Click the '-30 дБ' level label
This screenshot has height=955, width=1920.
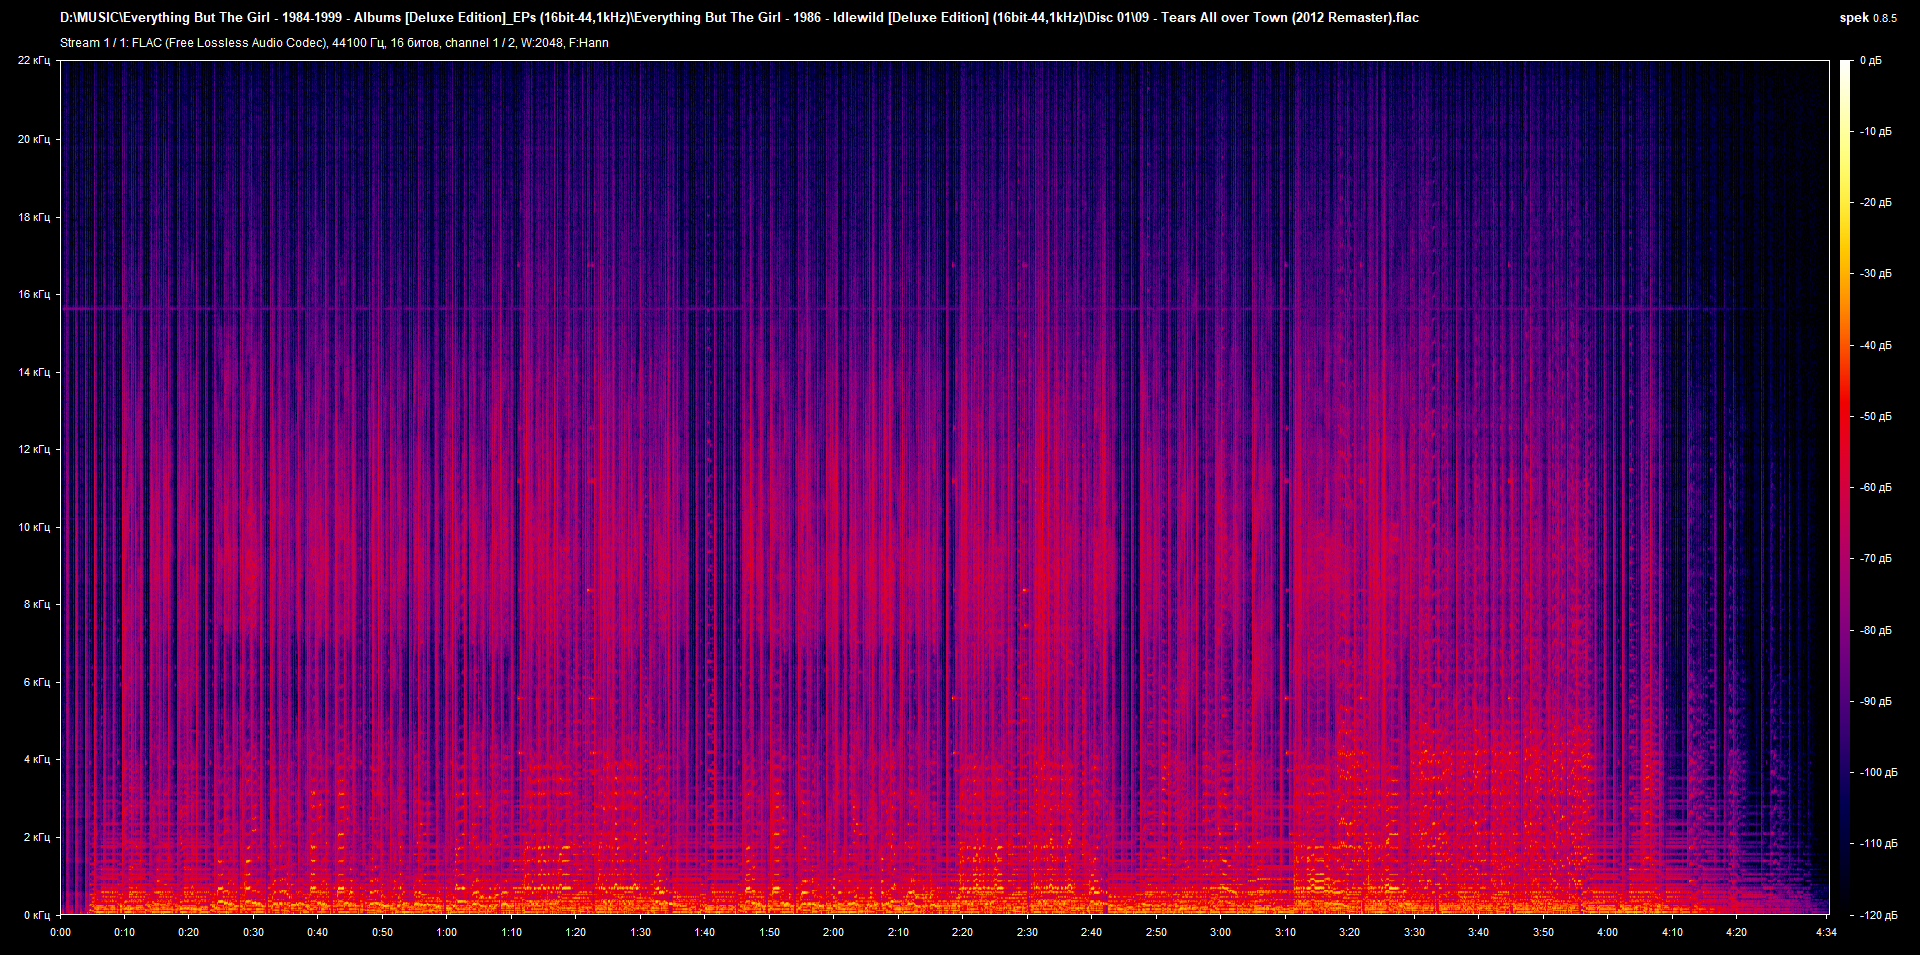click(1875, 274)
